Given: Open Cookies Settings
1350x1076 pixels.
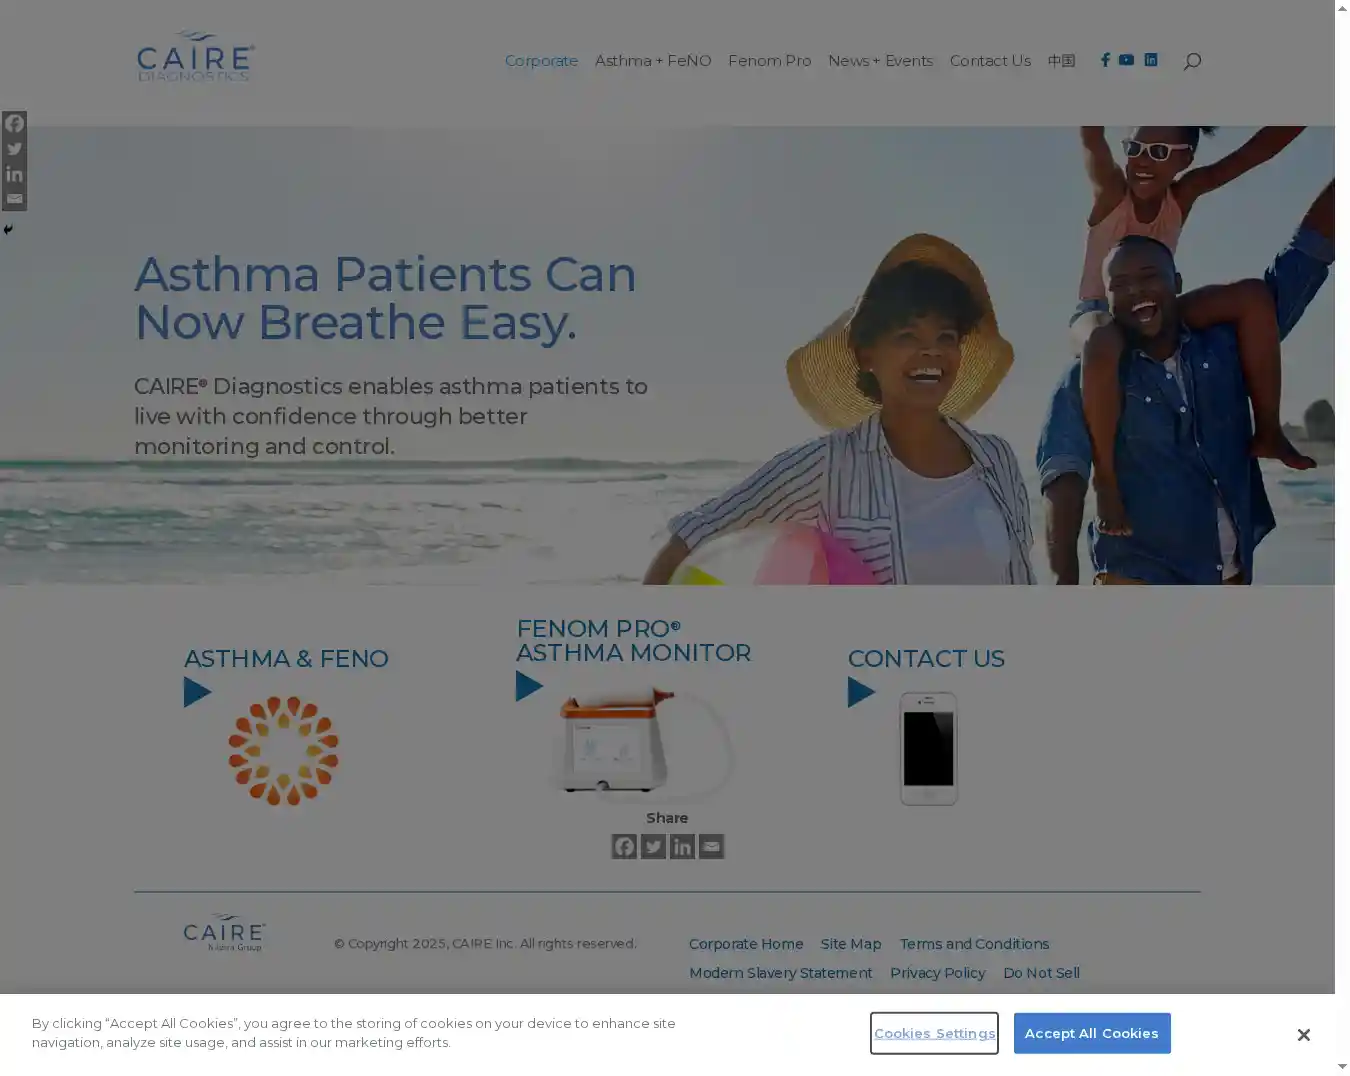Looking at the screenshot, I should pyautogui.click(x=934, y=1033).
